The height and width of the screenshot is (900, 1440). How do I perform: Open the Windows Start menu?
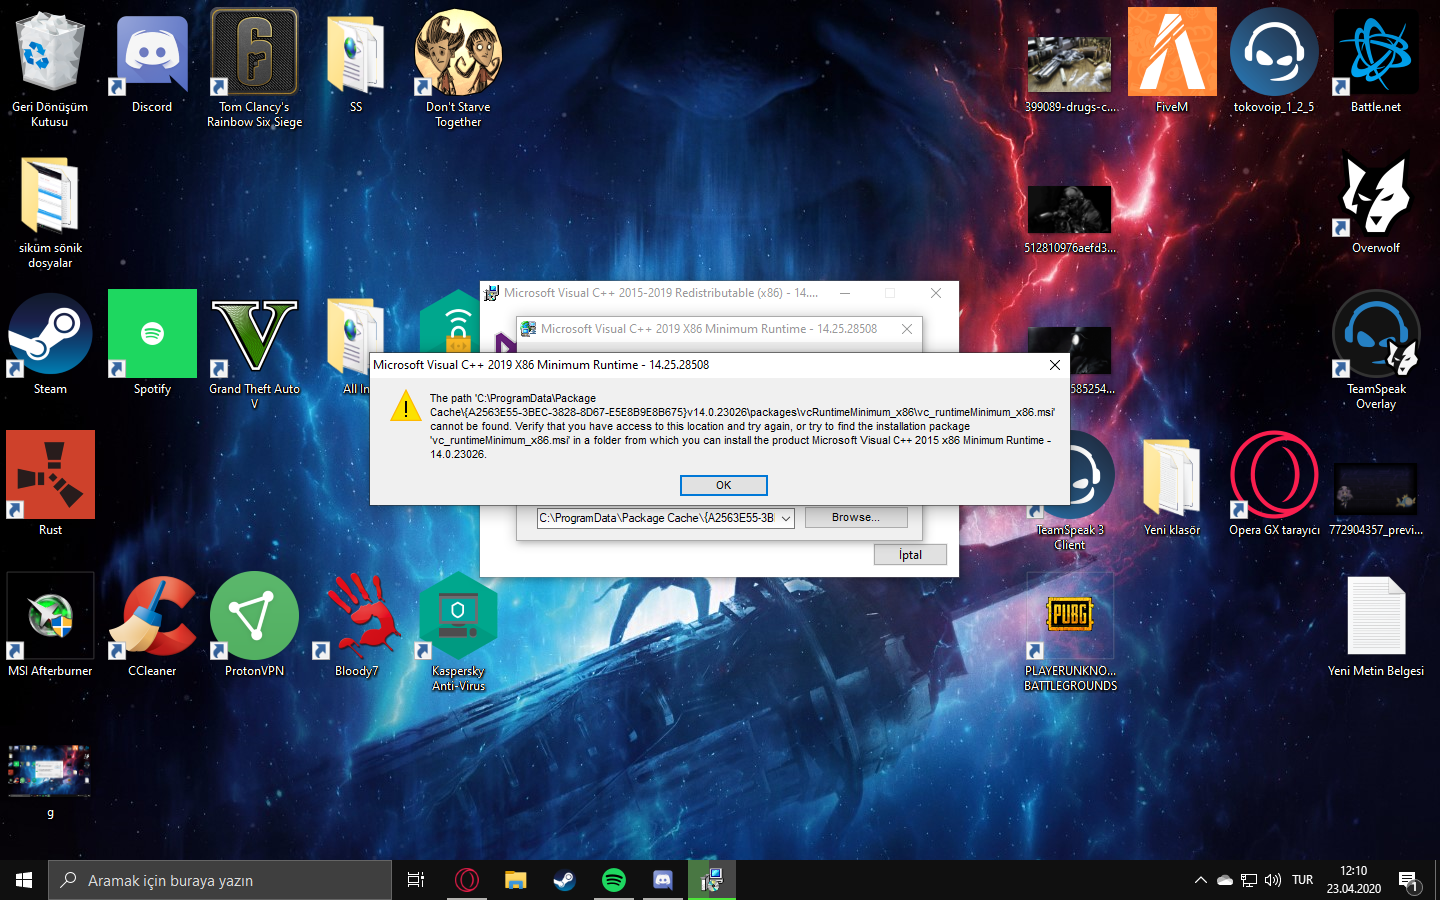[x=24, y=880]
